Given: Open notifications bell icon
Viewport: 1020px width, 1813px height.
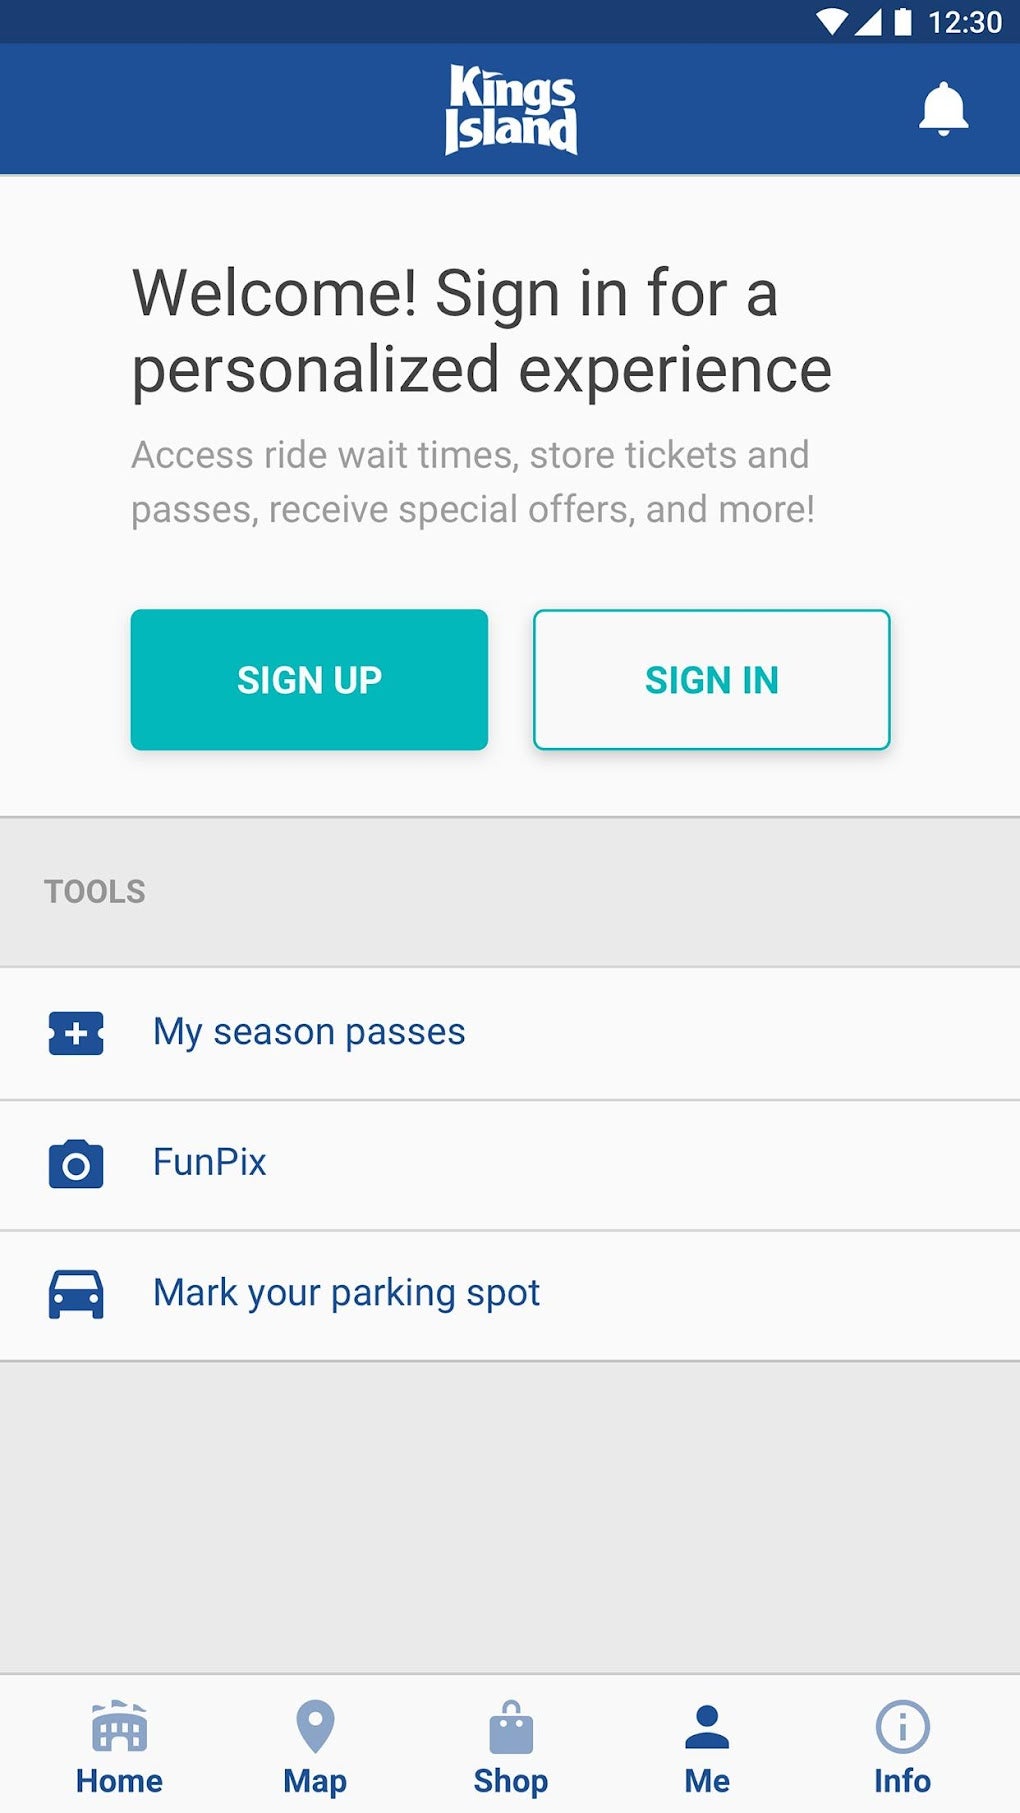Looking at the screenshot, I should click(943, 109).
